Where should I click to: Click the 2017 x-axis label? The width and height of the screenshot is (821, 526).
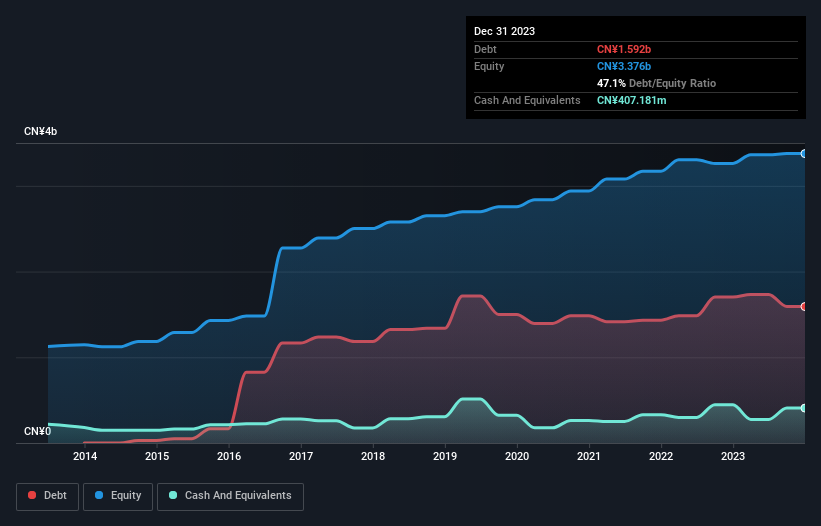point(301,456)
